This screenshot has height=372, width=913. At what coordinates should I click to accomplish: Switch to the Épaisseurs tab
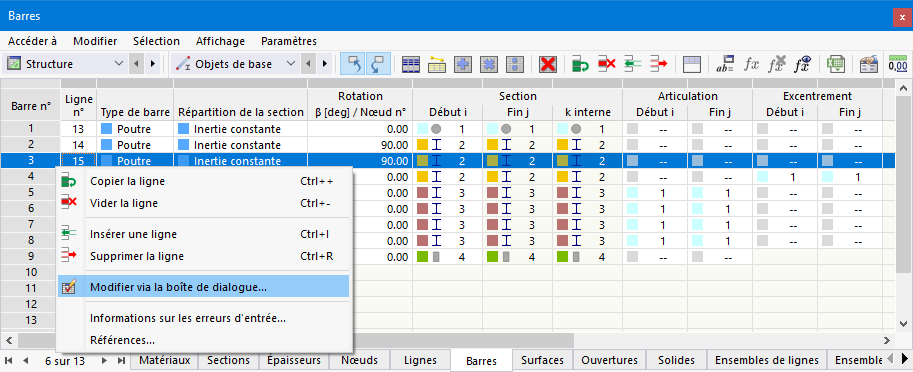pos(294,360)
